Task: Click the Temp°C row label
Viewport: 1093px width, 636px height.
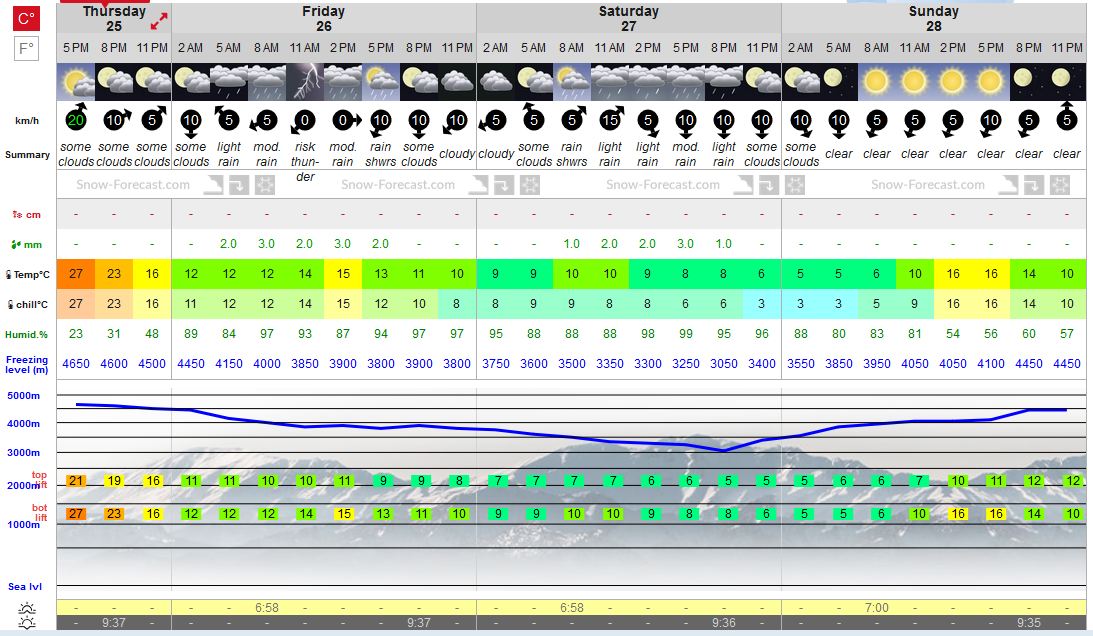Action: coord(27,275)
